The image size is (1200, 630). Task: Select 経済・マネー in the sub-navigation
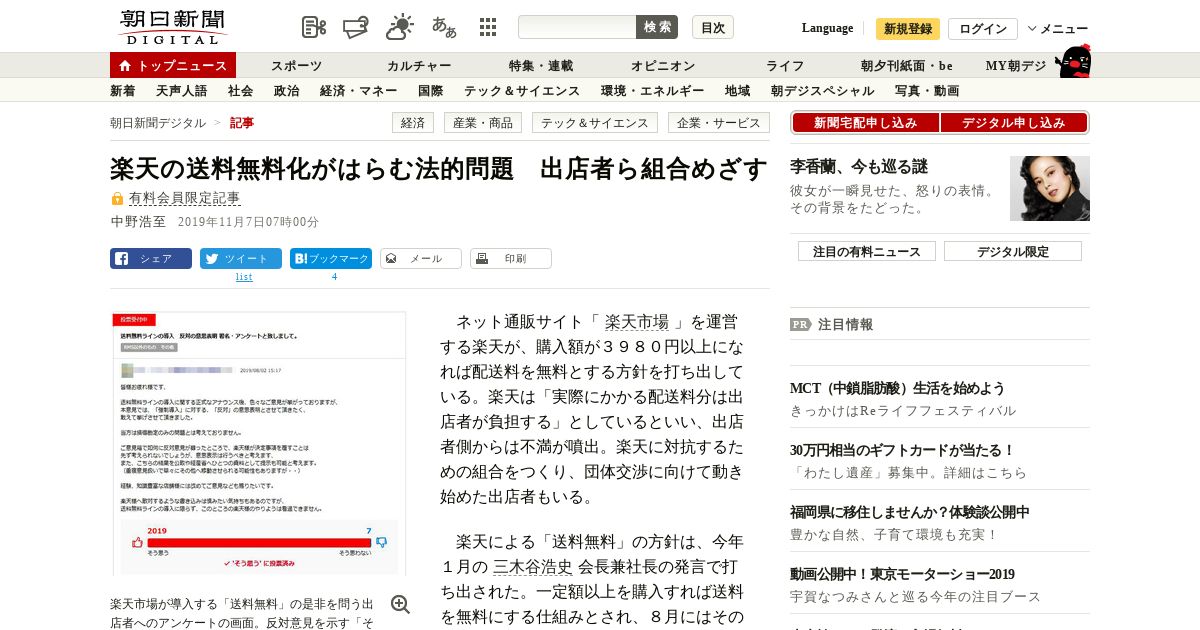pyautogui.click(x=359, y=91)
